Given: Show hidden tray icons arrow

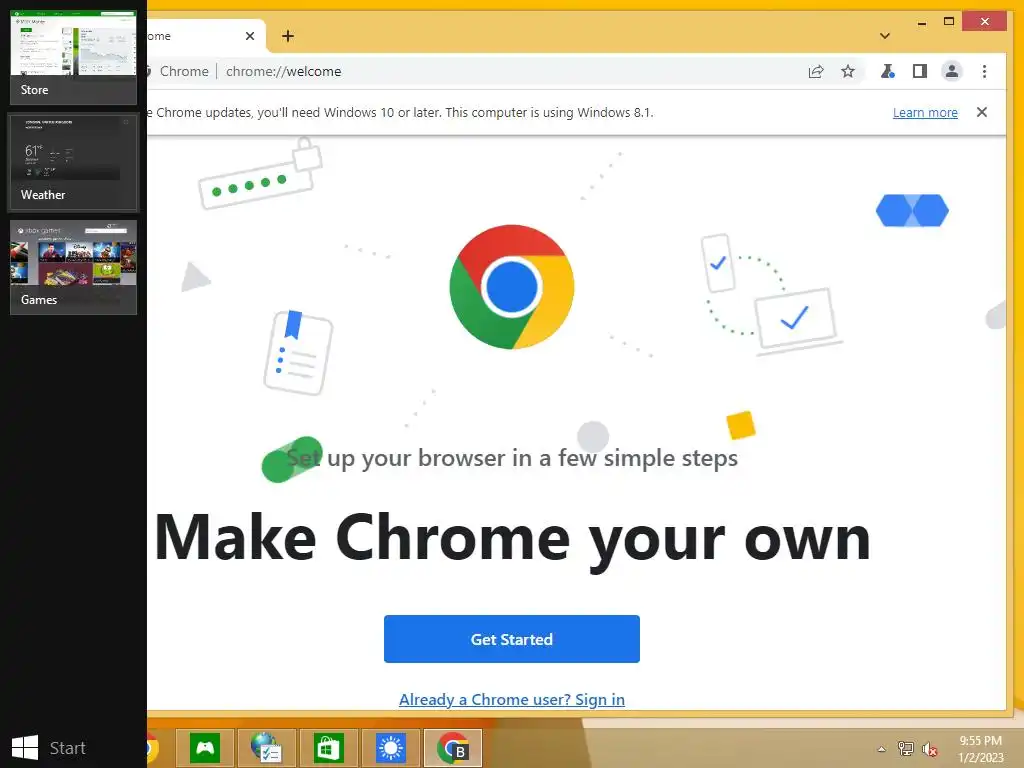Looking at the screenshot, I should (882, 749).
